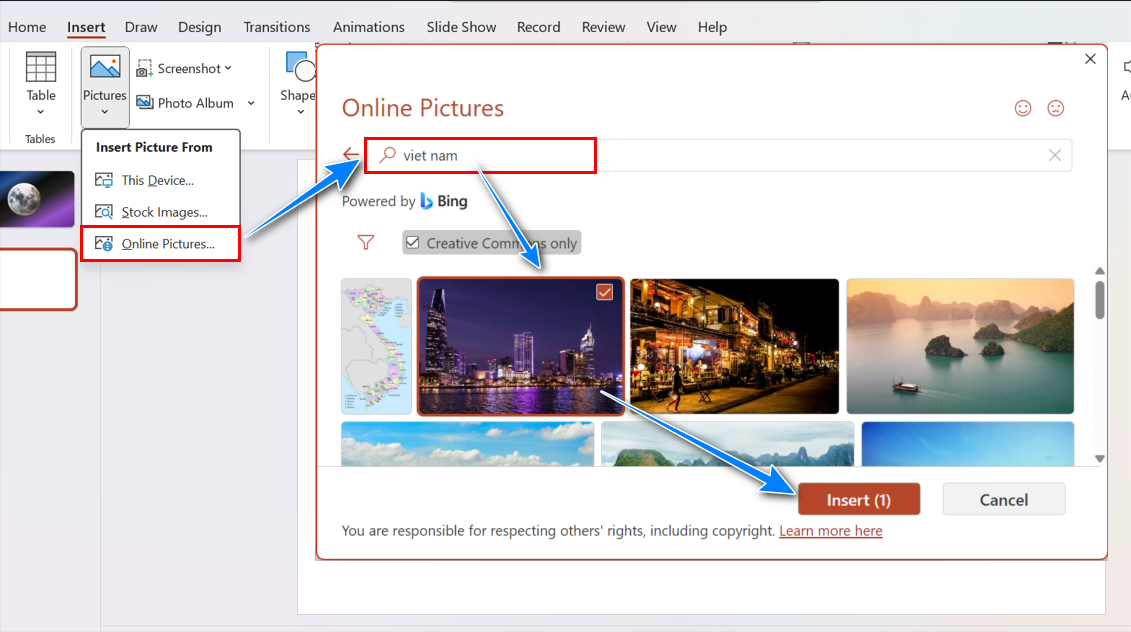Expand the Photo Album dropdown arrow
1131x632 pixels.
coord(251,103)
